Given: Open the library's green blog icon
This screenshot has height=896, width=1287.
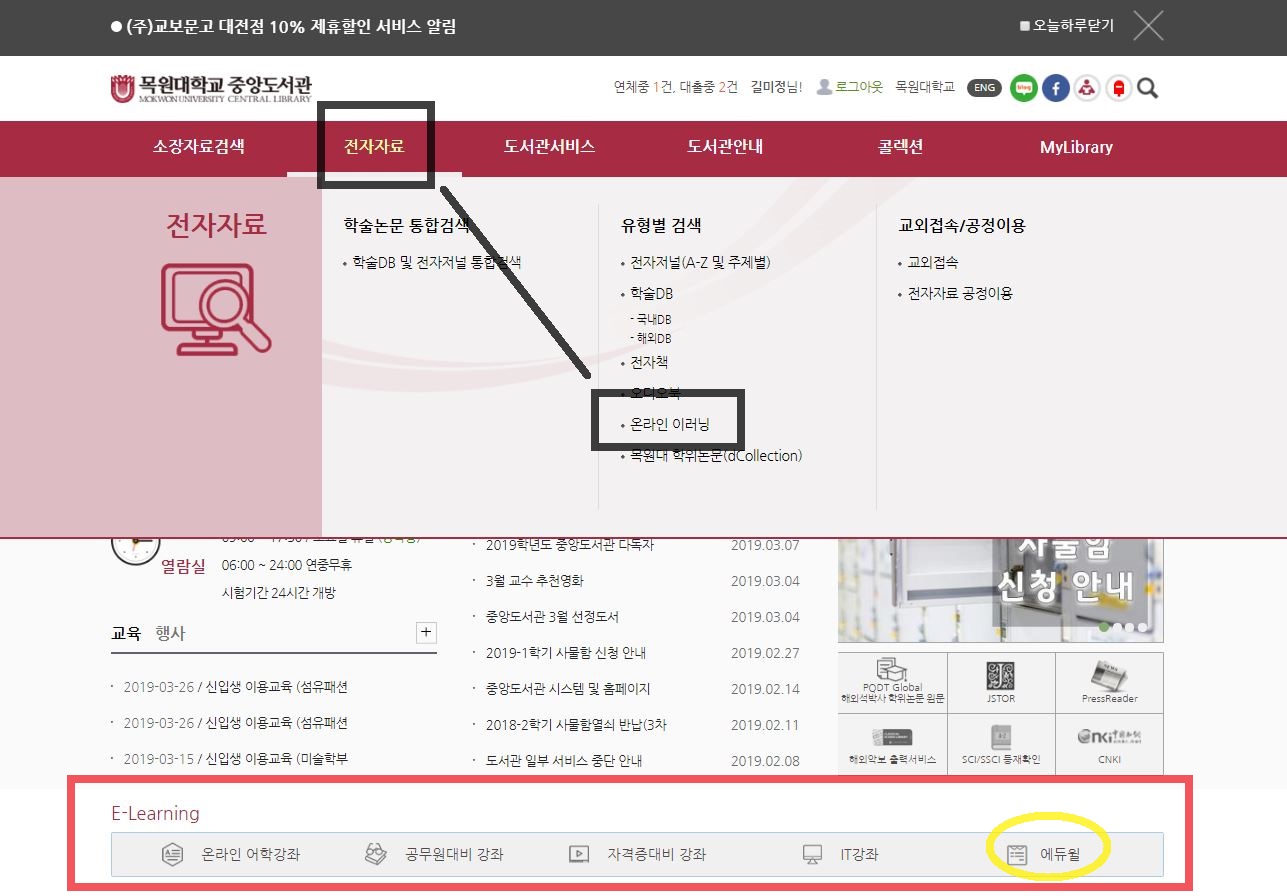Looking at the screenshot, I should point(1023,88).
